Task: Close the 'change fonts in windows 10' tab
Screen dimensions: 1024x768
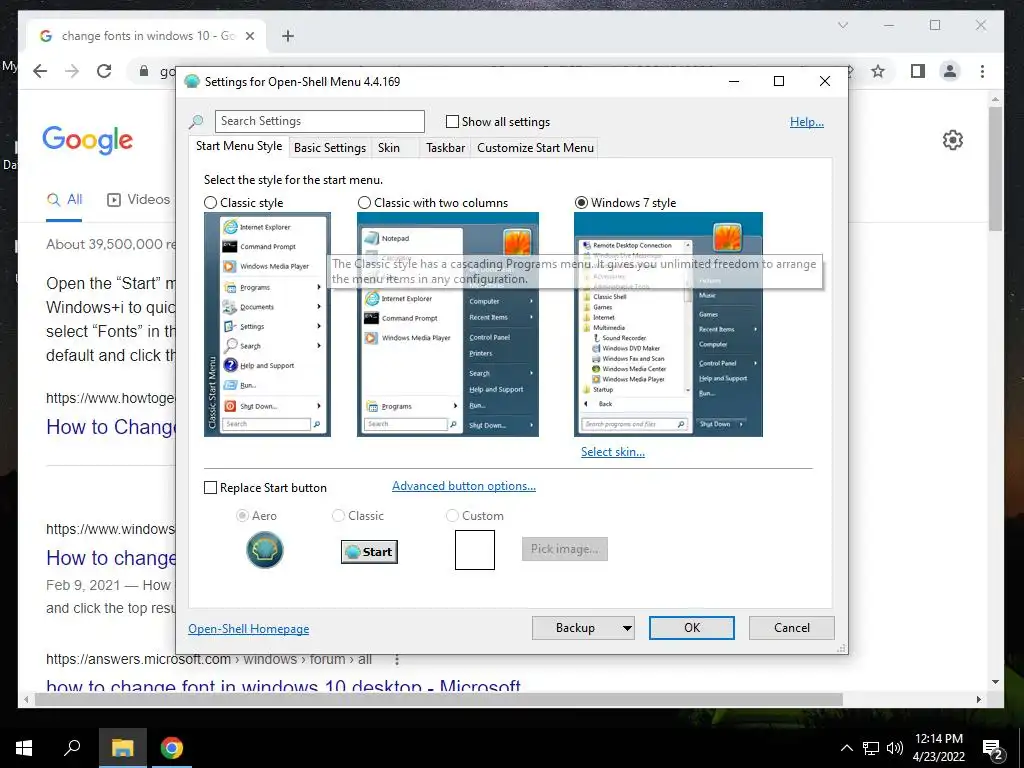Action: click(x=249, y=36)
